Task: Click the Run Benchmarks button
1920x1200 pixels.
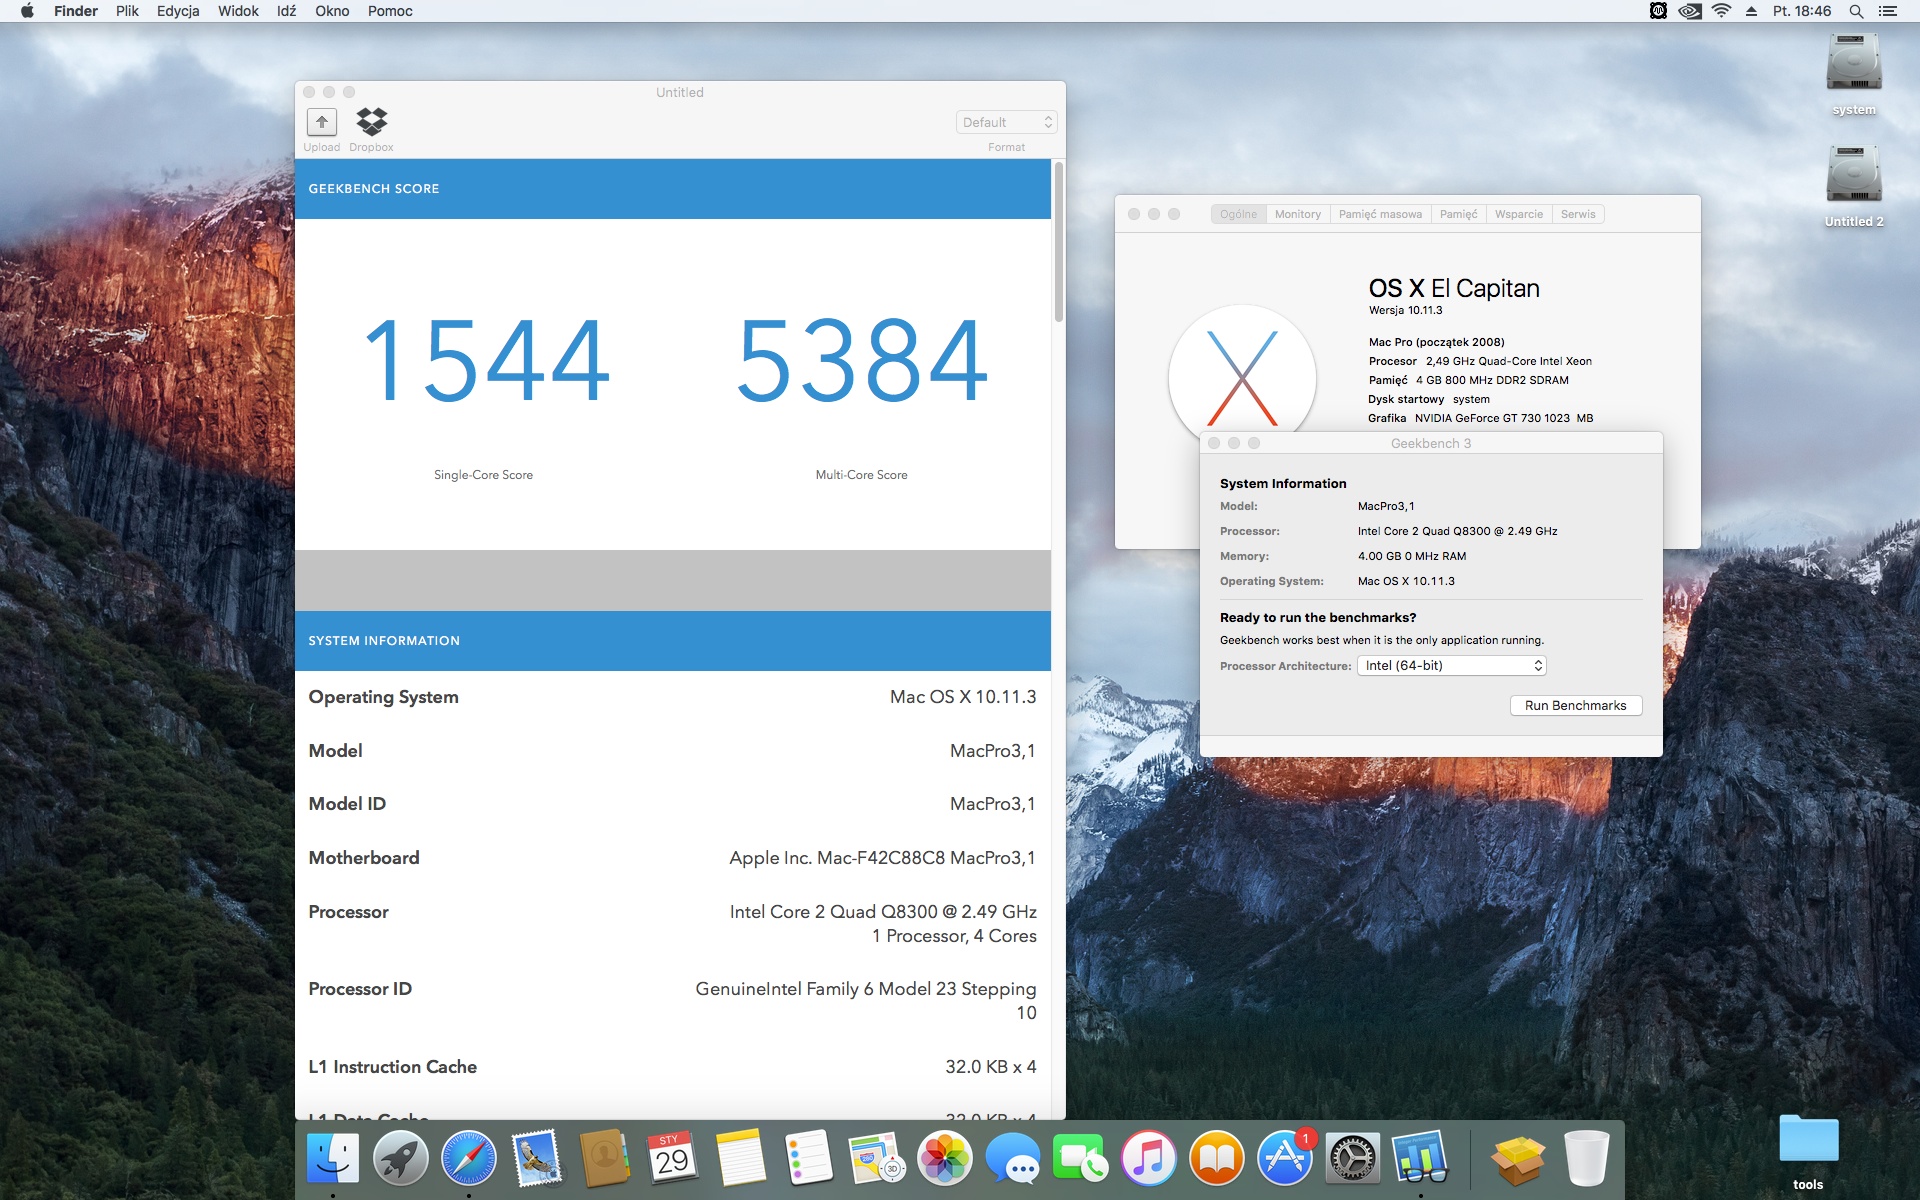Action: pos(1575,706)
